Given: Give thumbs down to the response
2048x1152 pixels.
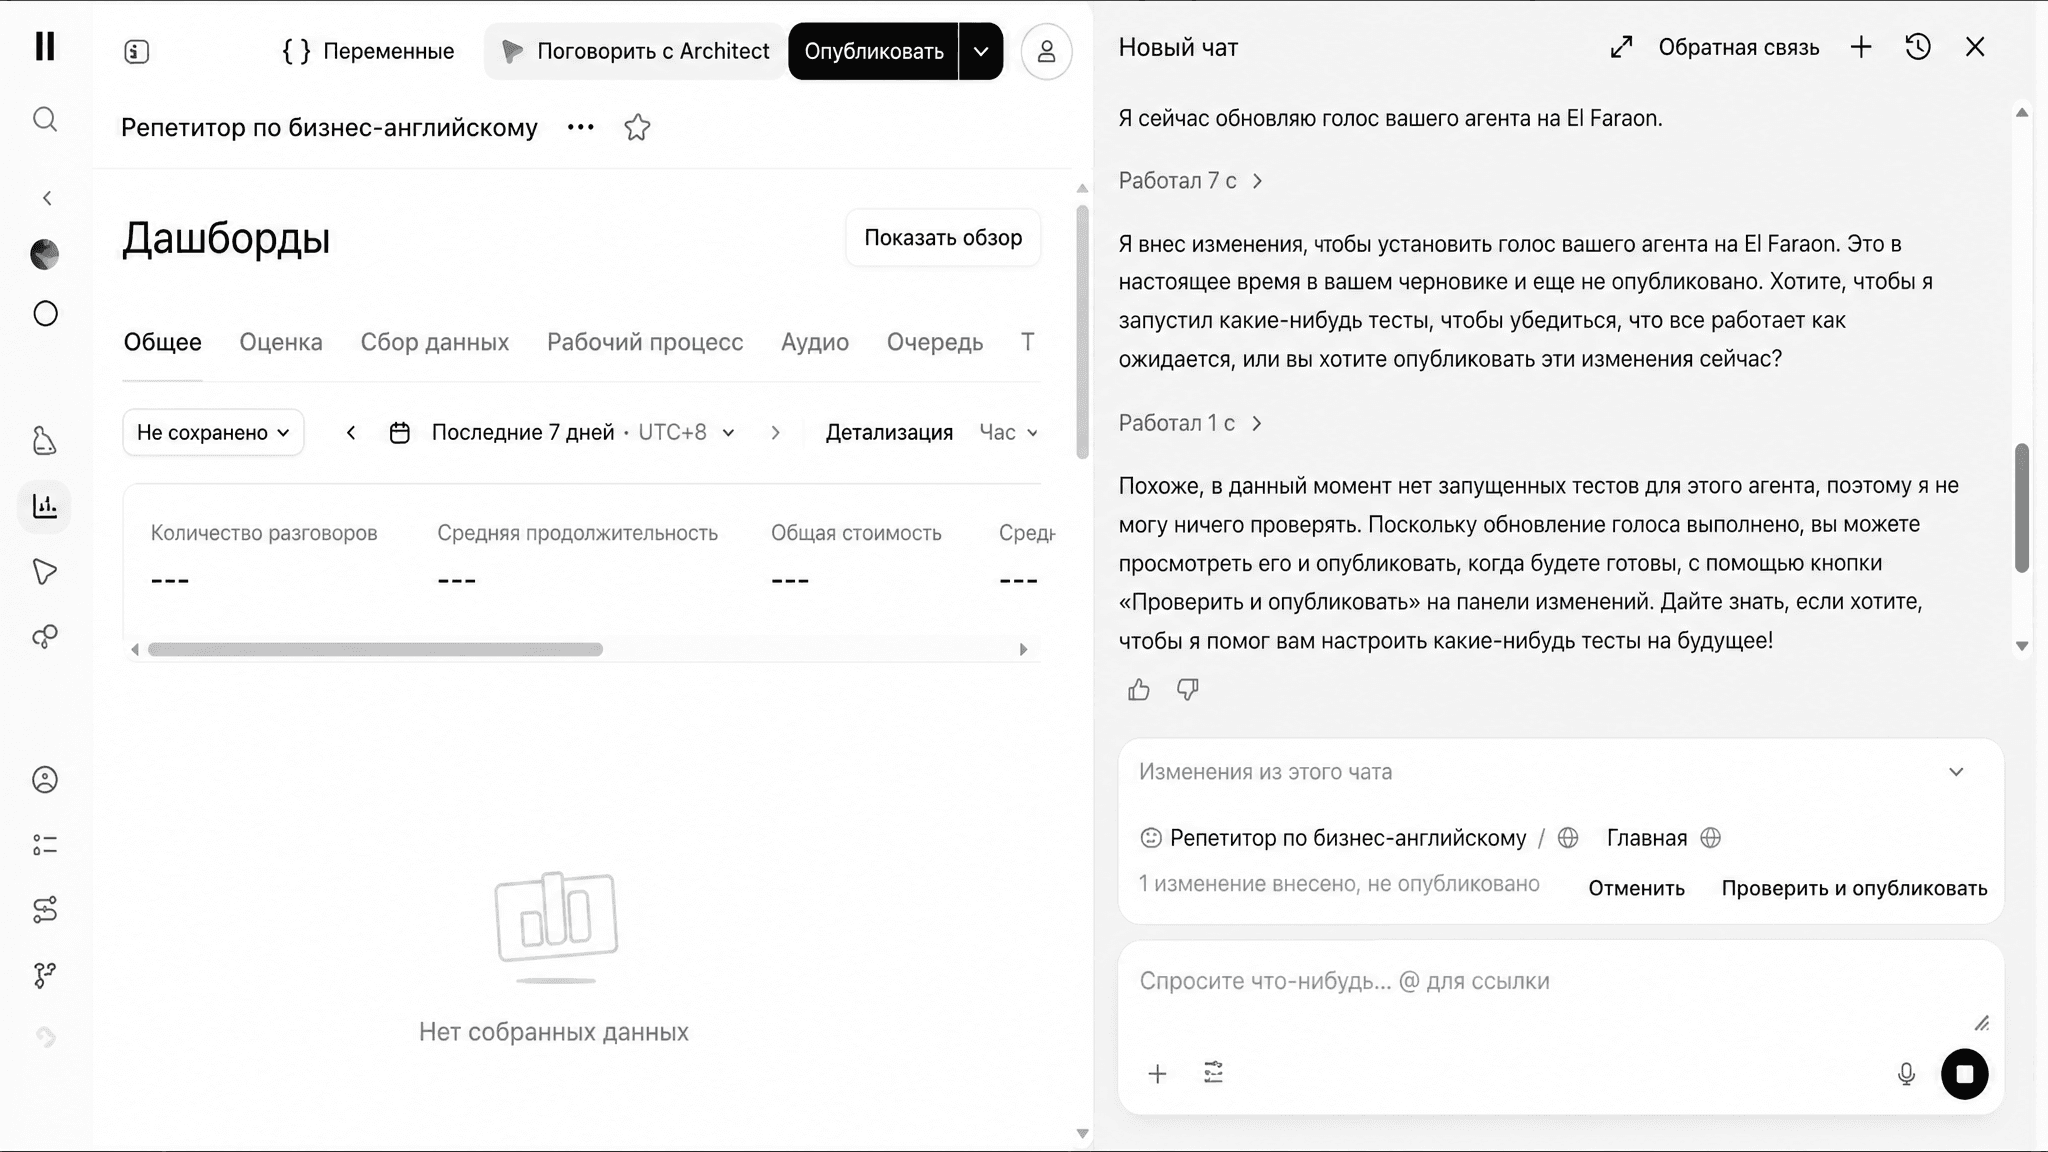Looking at the screenshot, I should pyautogui.click(x=1188, y=690).
